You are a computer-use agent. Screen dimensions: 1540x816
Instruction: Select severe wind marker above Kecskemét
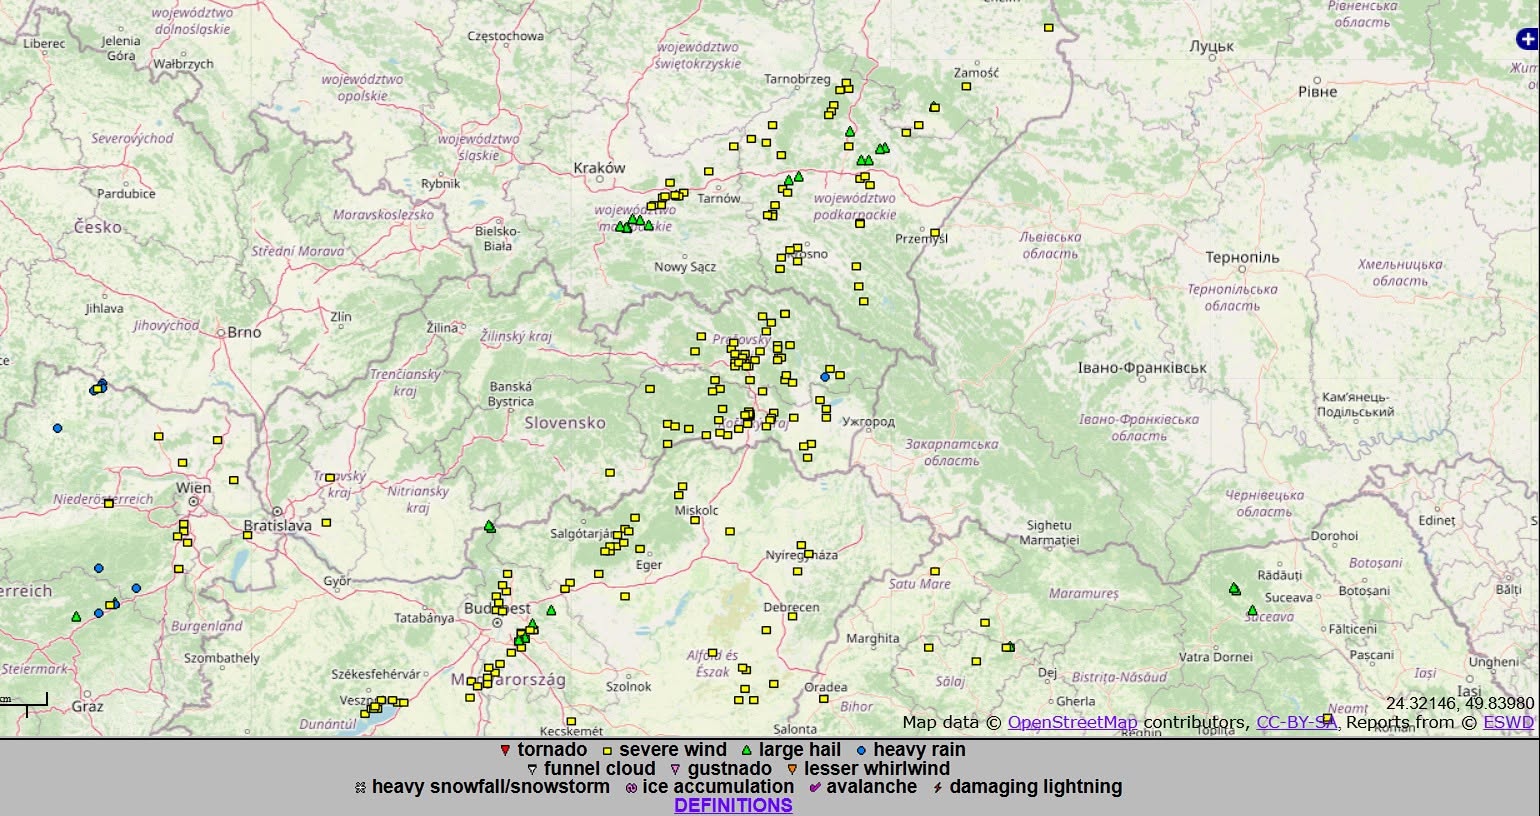[x=571, y=721]
